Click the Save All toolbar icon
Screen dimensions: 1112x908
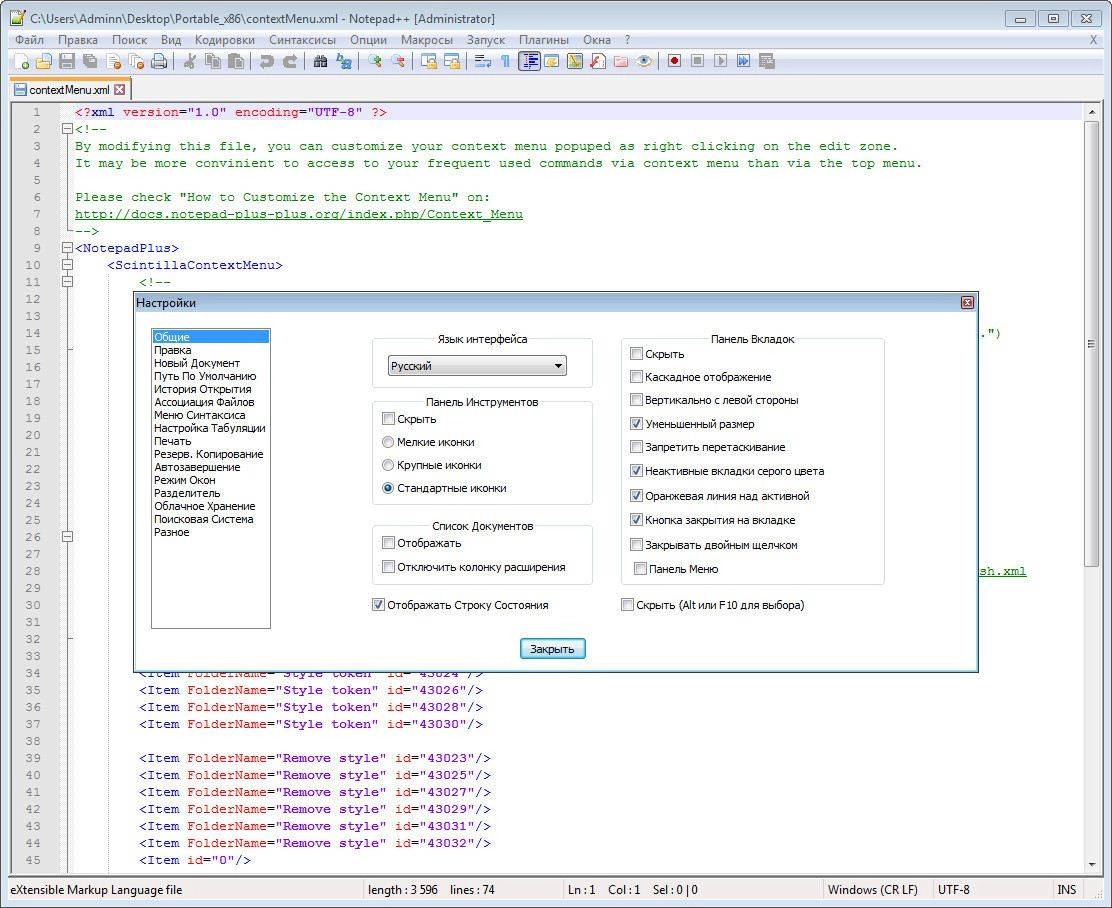90,62
